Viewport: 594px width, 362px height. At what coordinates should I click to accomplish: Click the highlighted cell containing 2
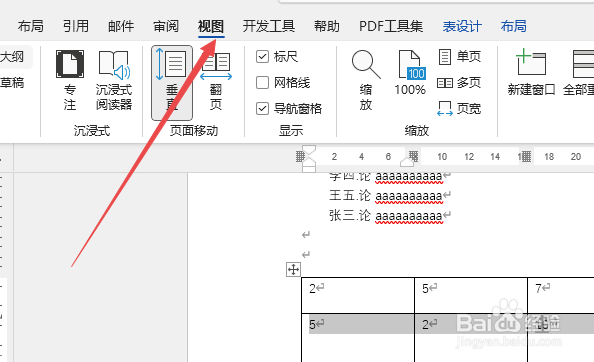[x=471, y=338]
